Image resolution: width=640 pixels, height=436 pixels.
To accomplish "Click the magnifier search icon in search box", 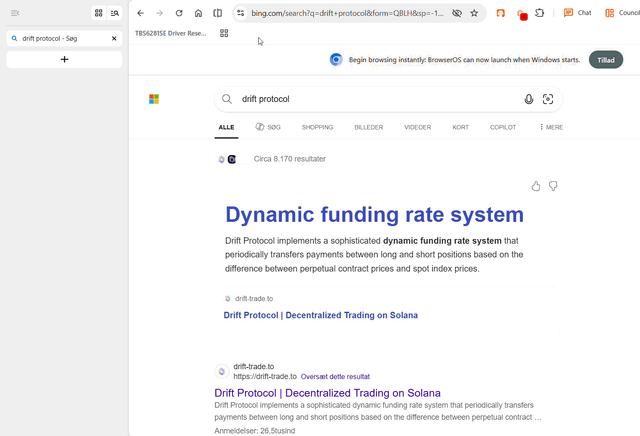I will [227, 99].
